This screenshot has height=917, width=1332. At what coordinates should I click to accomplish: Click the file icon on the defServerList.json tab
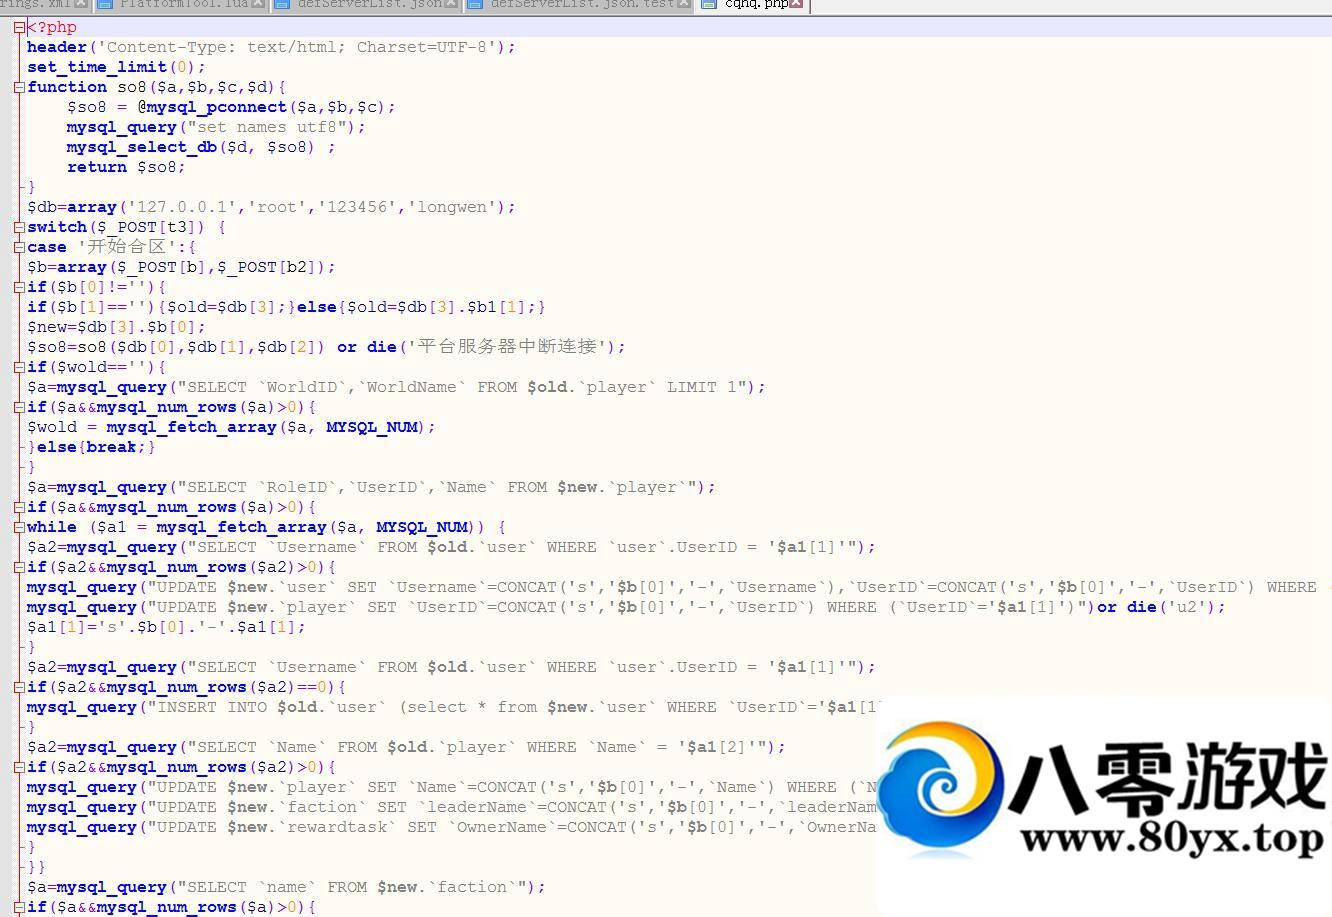pos(281,4)
